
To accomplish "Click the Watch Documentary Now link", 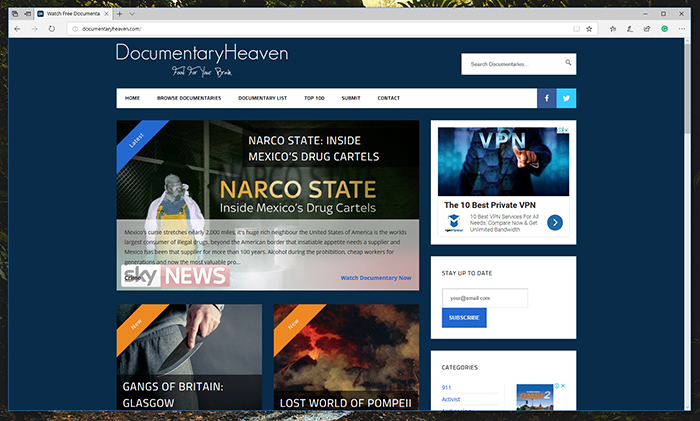I will [x=376, y=278].
